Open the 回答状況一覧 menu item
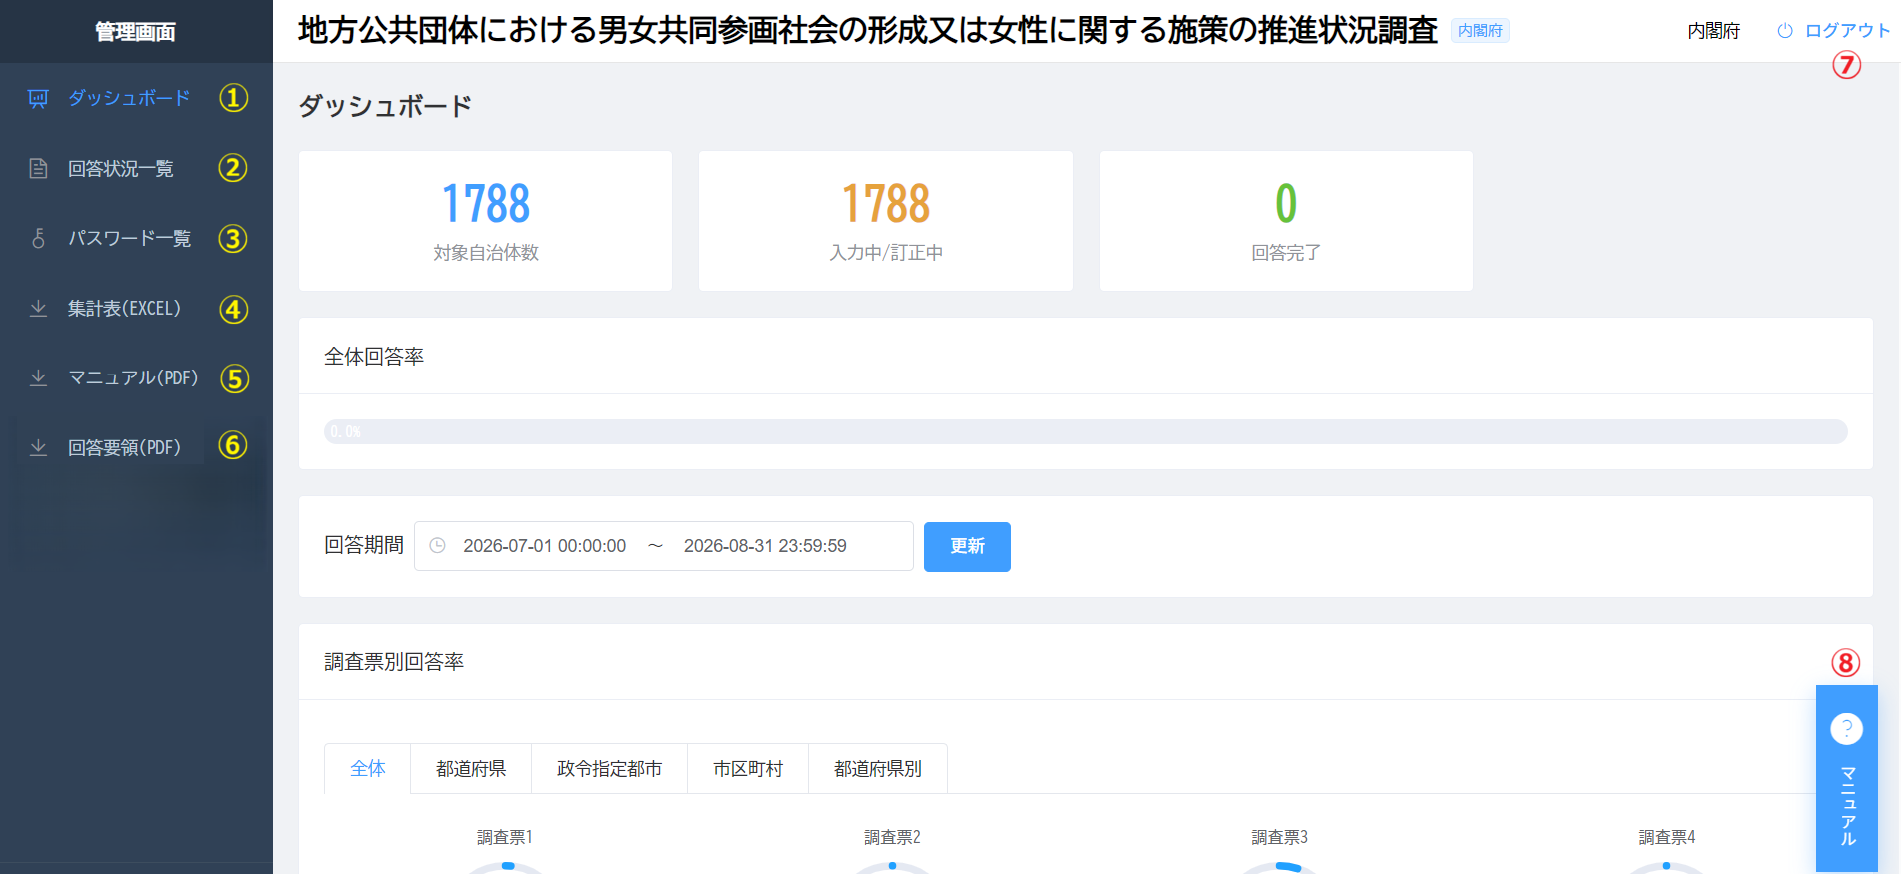1901x874 pixels. [x=136, y=168]
